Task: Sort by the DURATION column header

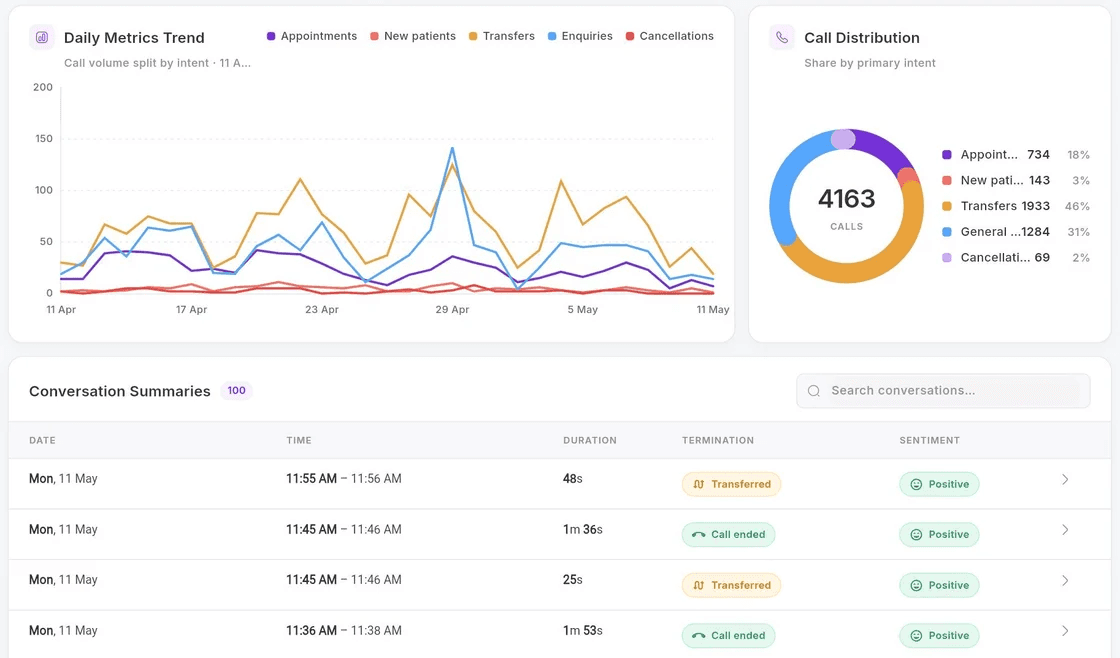Action: 590,440
